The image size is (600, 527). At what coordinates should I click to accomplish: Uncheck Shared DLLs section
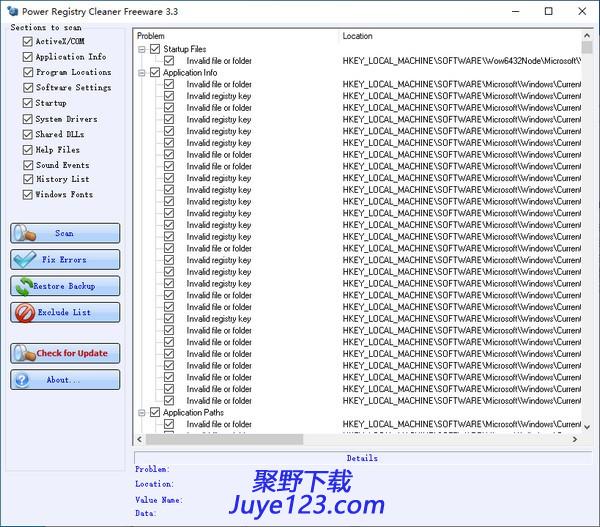tap(28, 134)
